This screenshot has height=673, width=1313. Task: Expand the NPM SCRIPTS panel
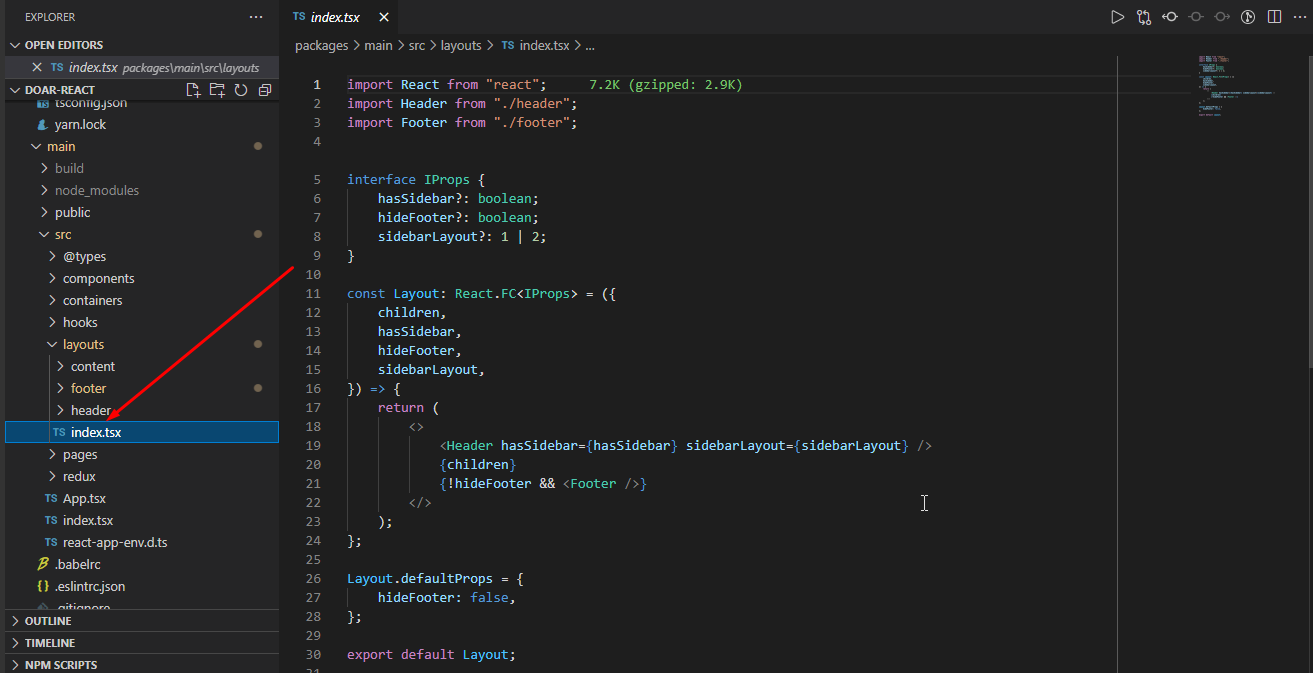[142, 664]
